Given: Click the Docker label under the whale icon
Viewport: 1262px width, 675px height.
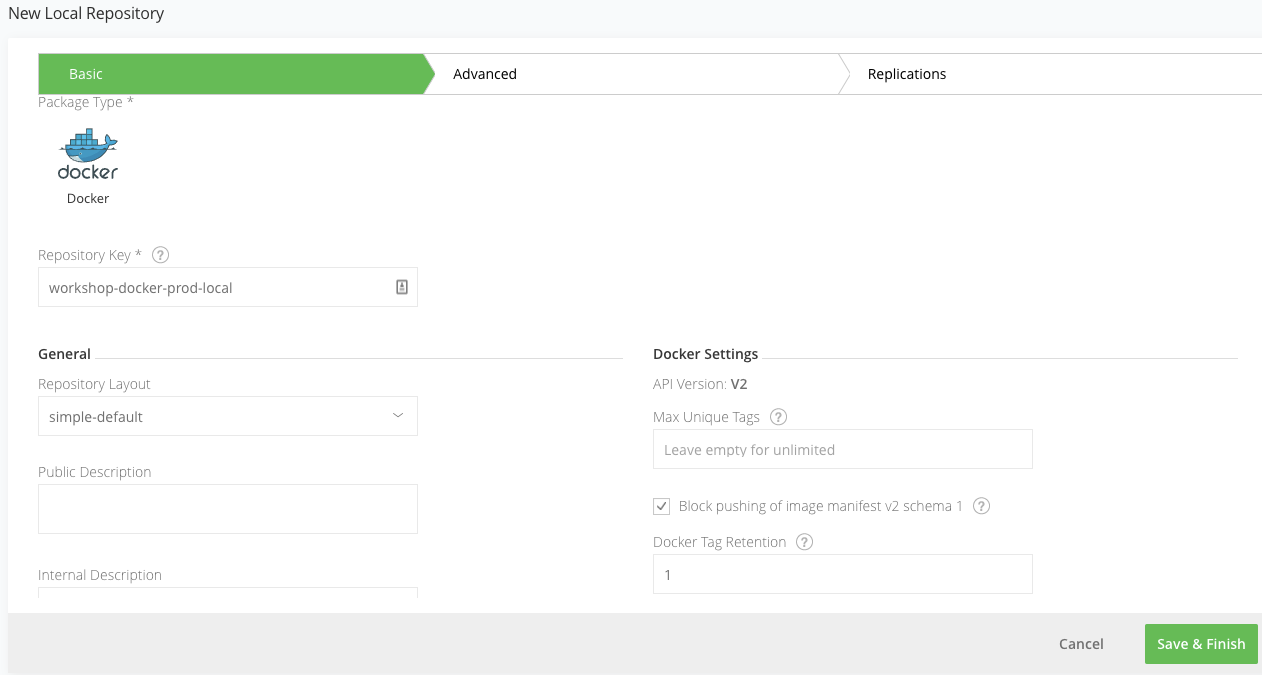Looking at the screenshot, I should pos(88,198).
